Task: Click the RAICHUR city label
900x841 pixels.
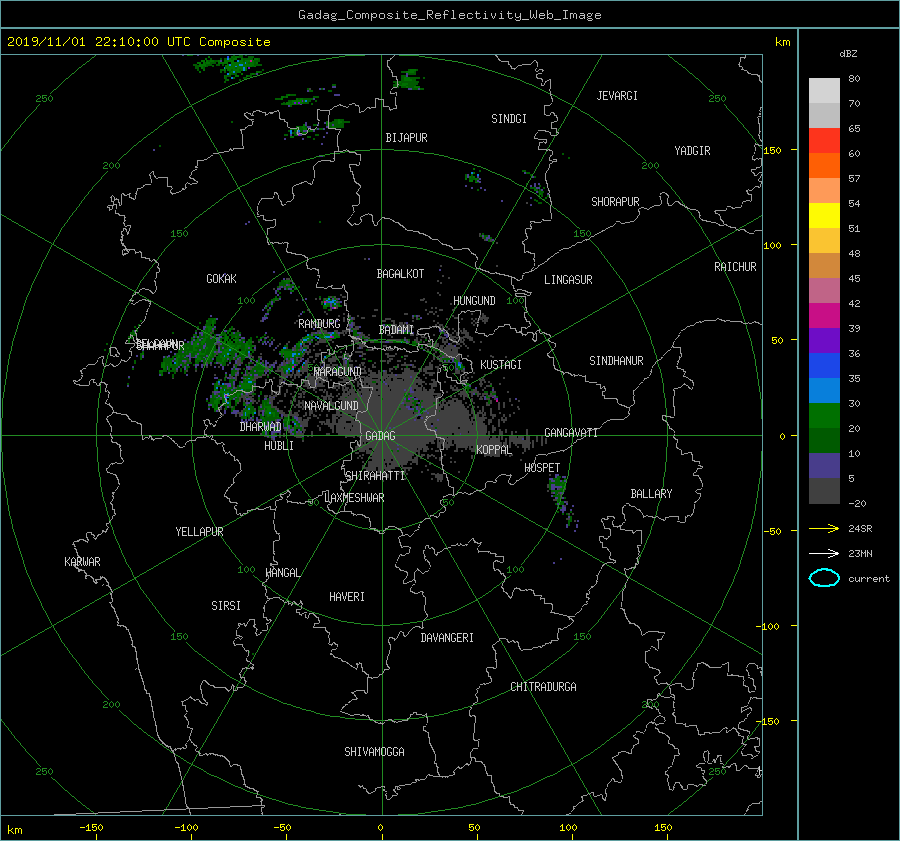Action: coord(735,267)
